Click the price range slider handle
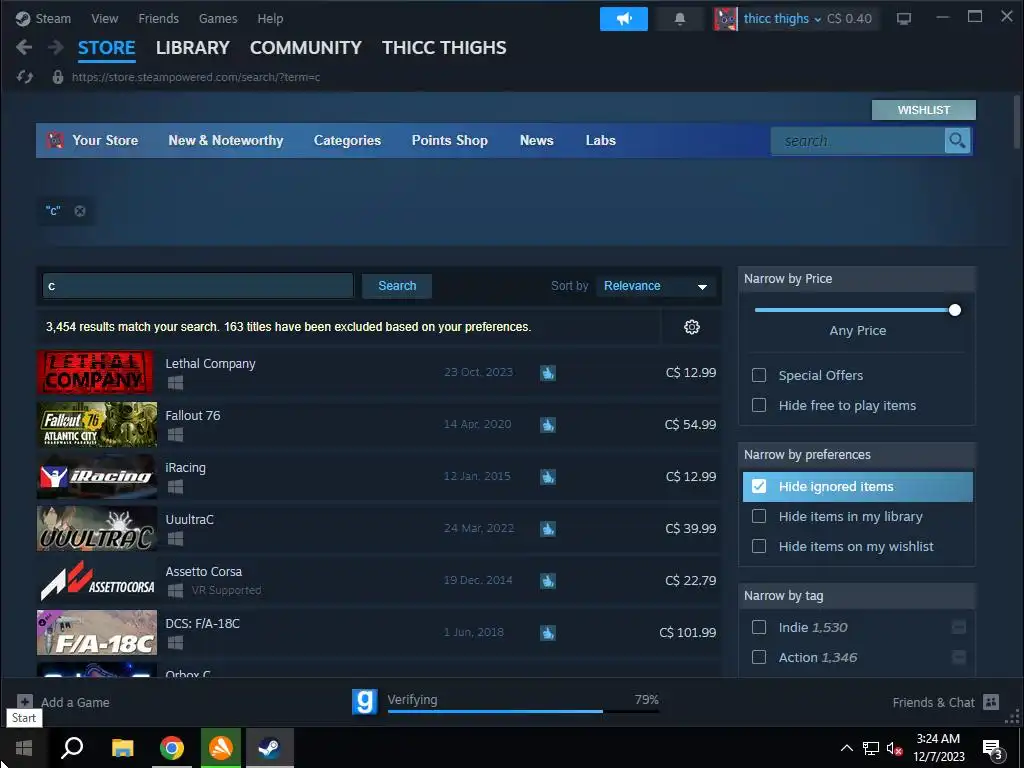 955,310
